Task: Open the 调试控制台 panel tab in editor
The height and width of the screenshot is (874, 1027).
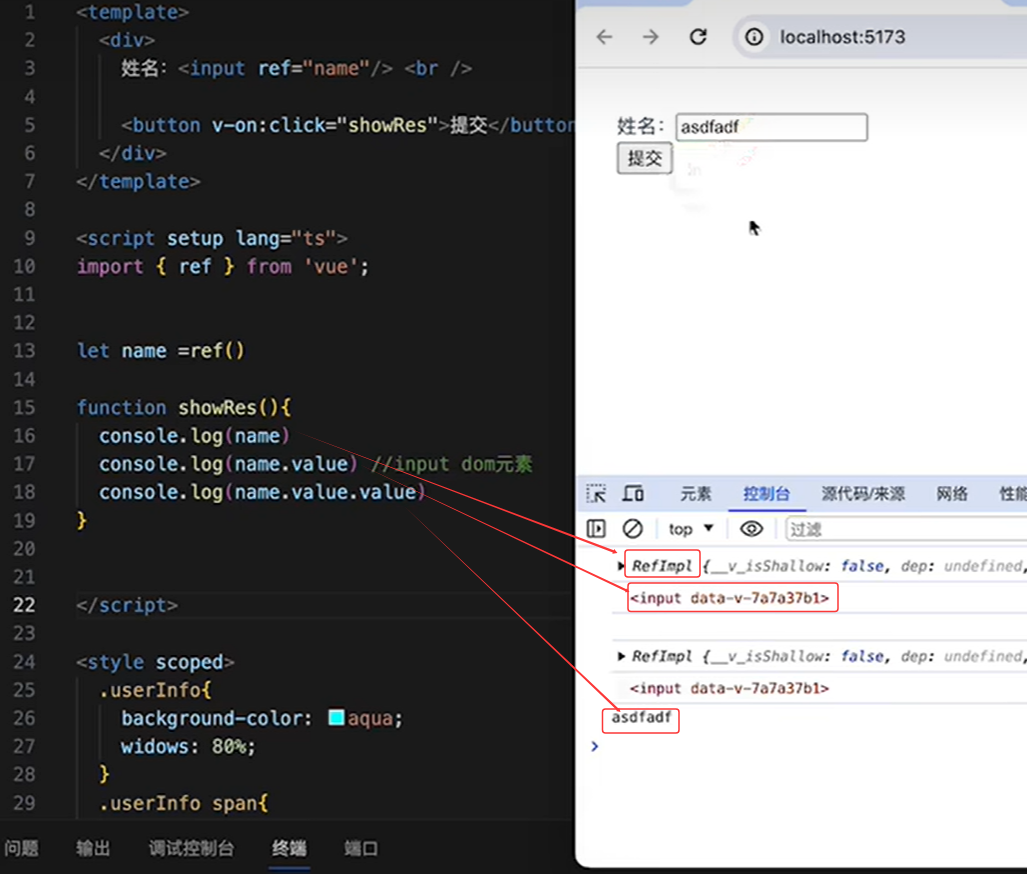Action: 191,848
